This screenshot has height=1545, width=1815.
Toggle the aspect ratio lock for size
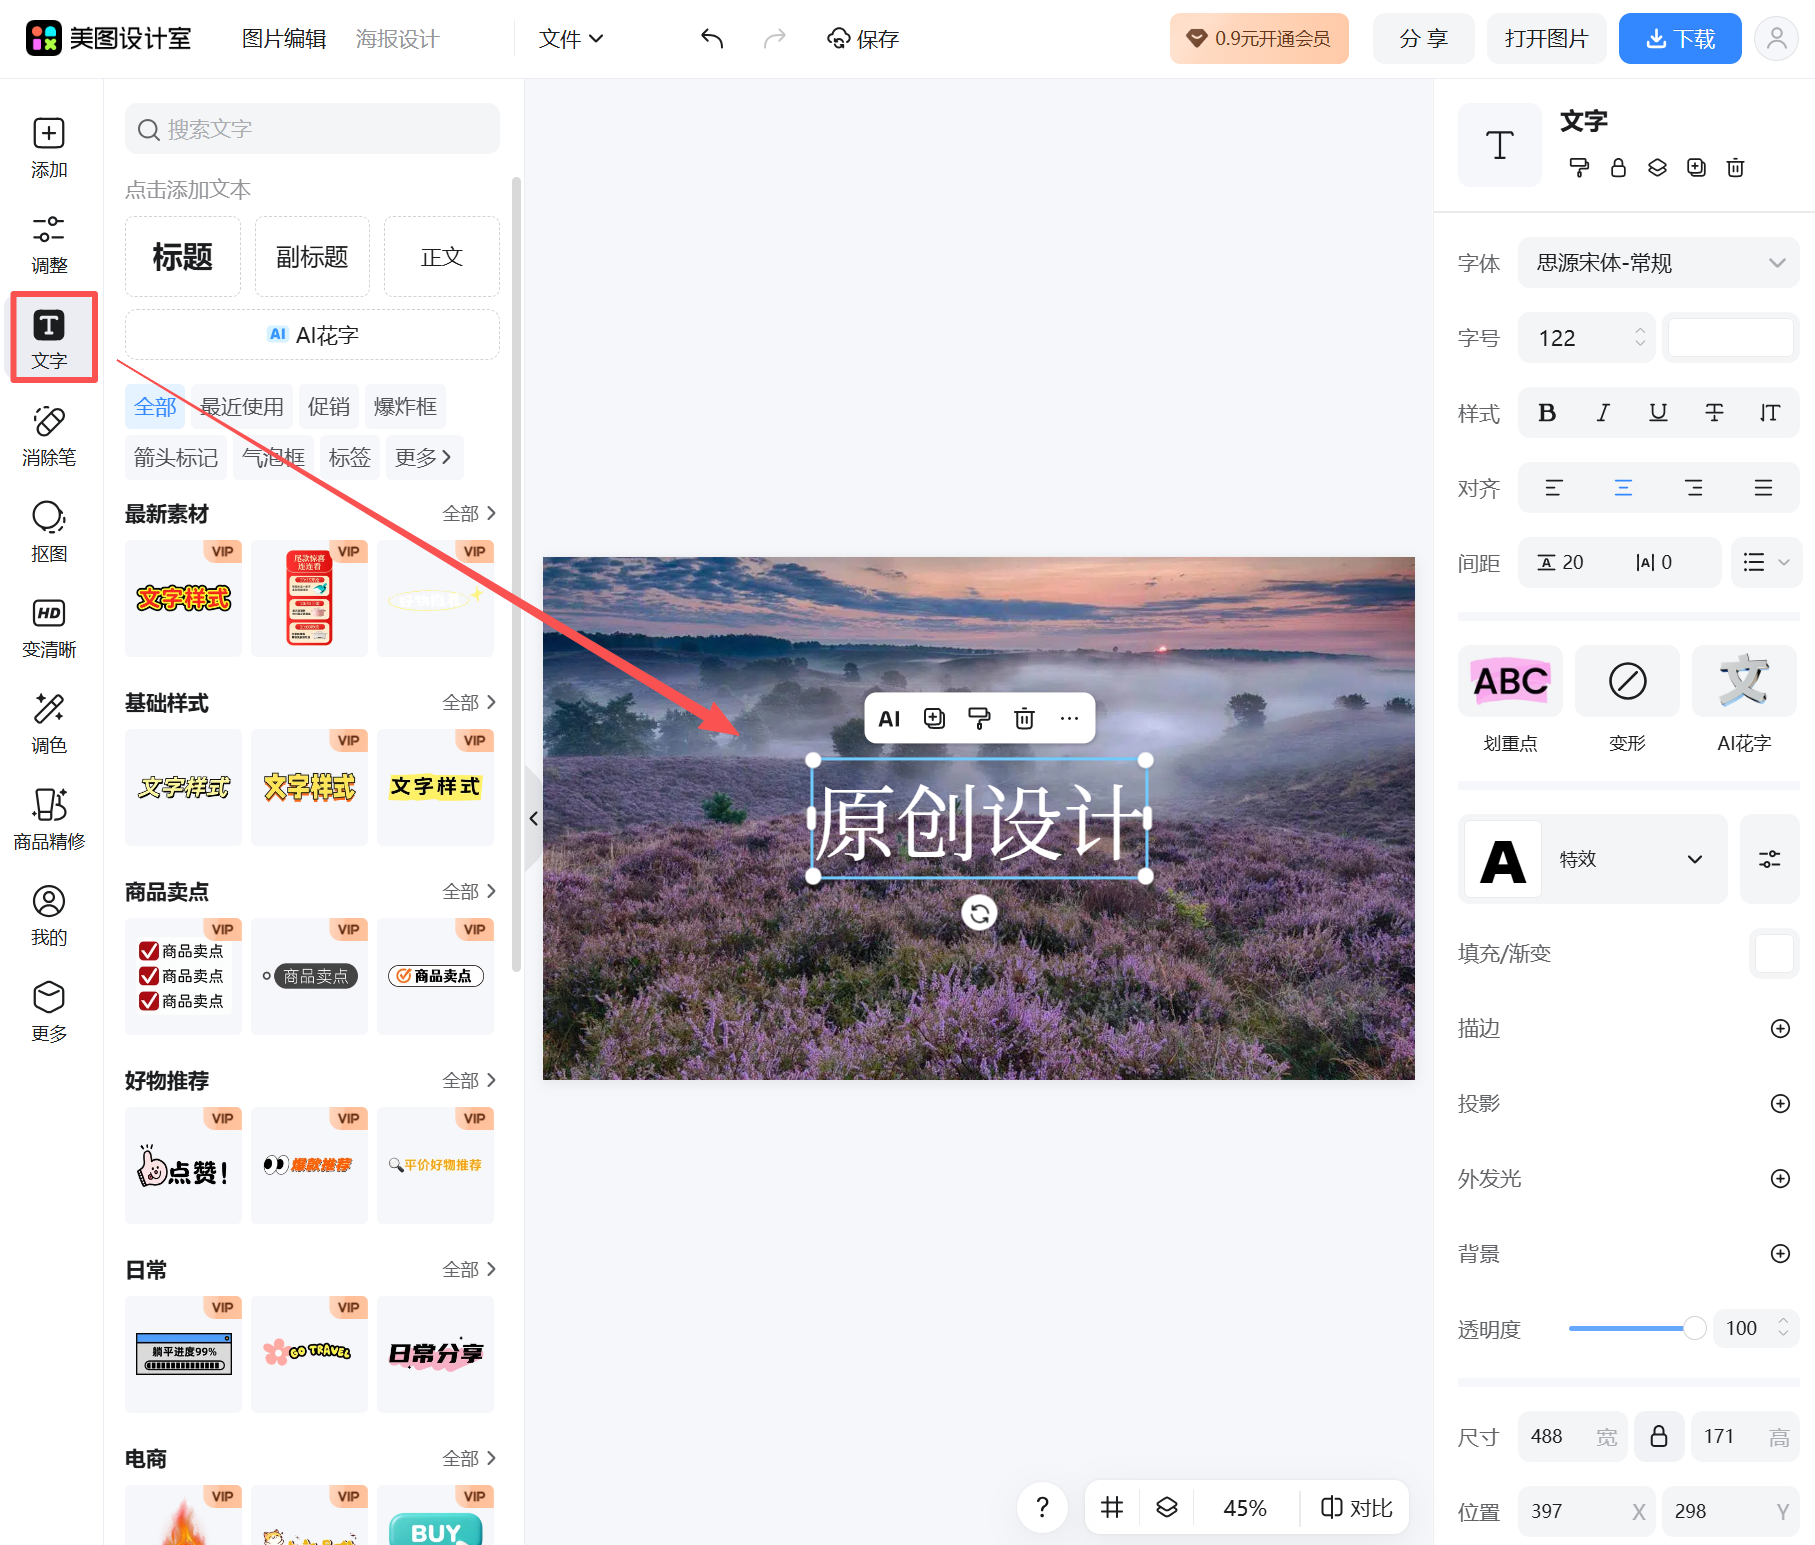pos(1659,1436)
